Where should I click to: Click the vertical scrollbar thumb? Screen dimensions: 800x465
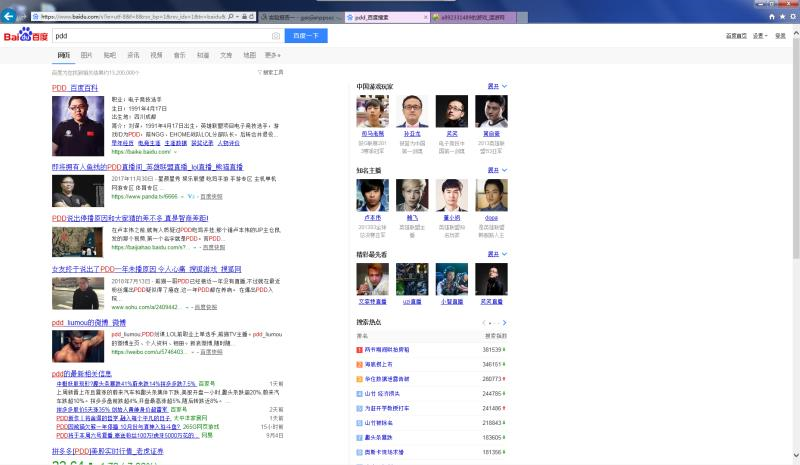[796, 148]
